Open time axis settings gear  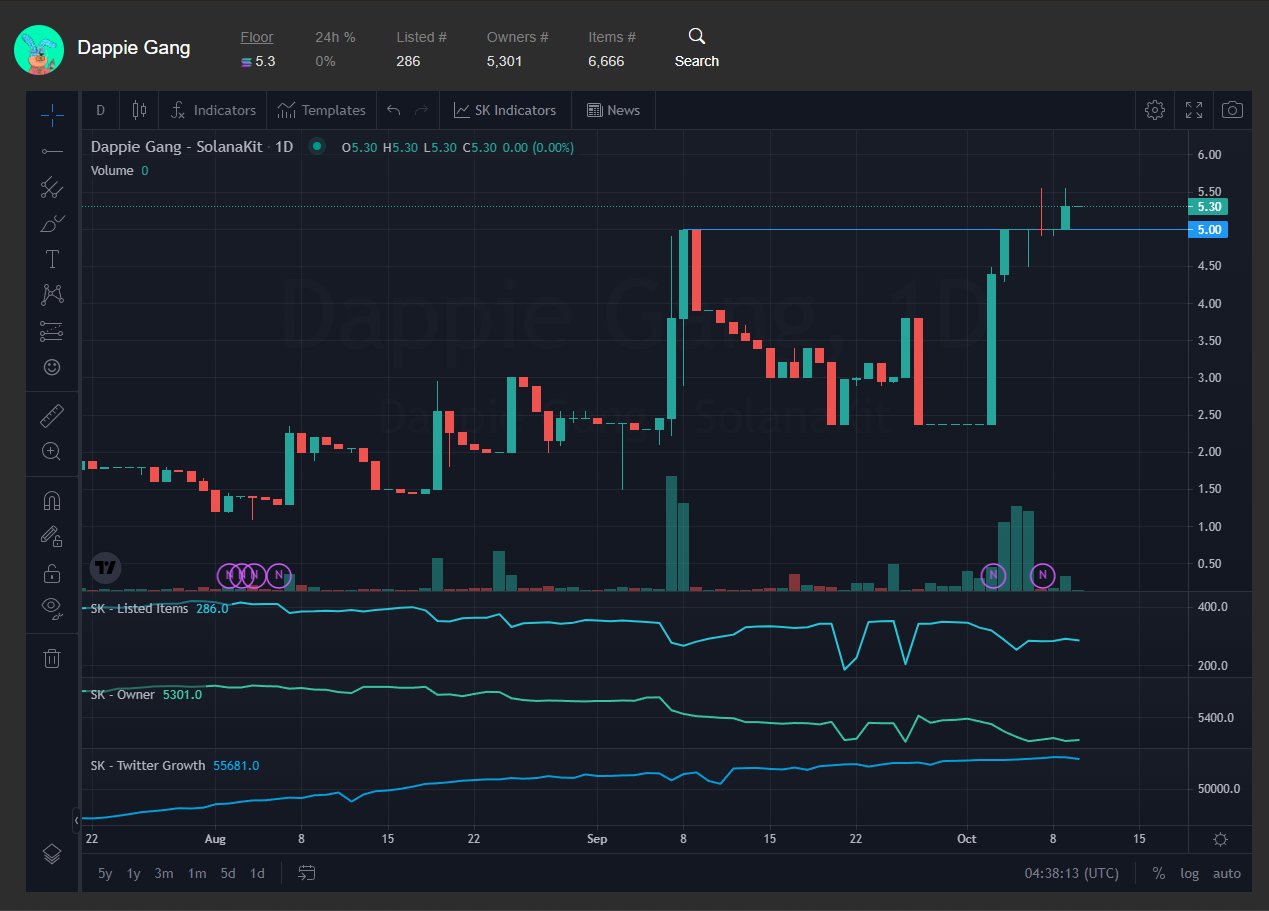[1221, 839]
